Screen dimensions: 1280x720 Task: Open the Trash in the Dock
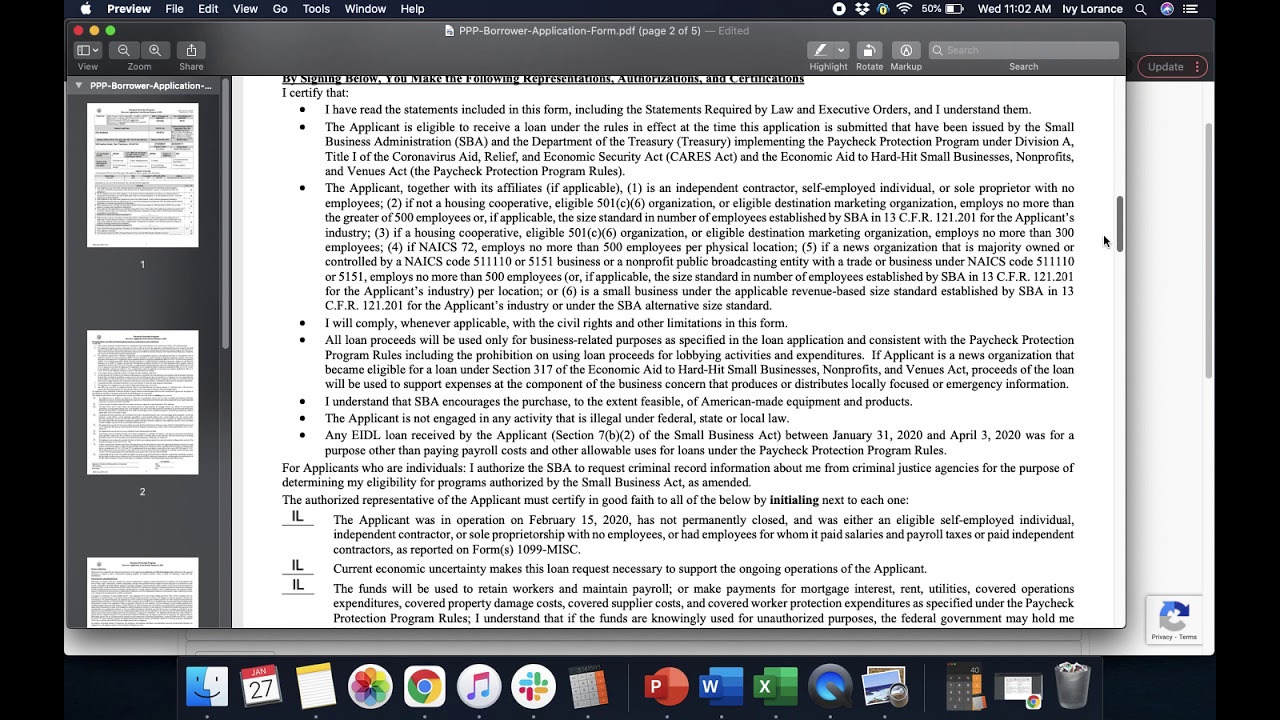1073,687
